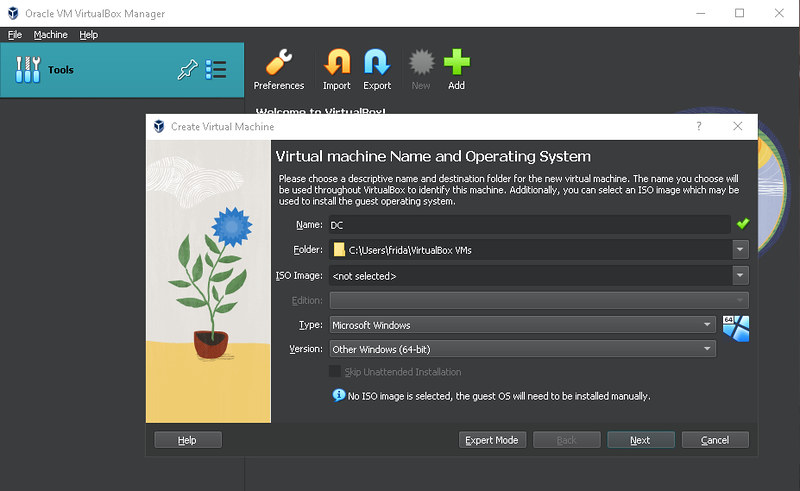Screen dimensions: 800x491
Task: Minimize the VirtualBox Manager window
Action: tap(701, 13)
